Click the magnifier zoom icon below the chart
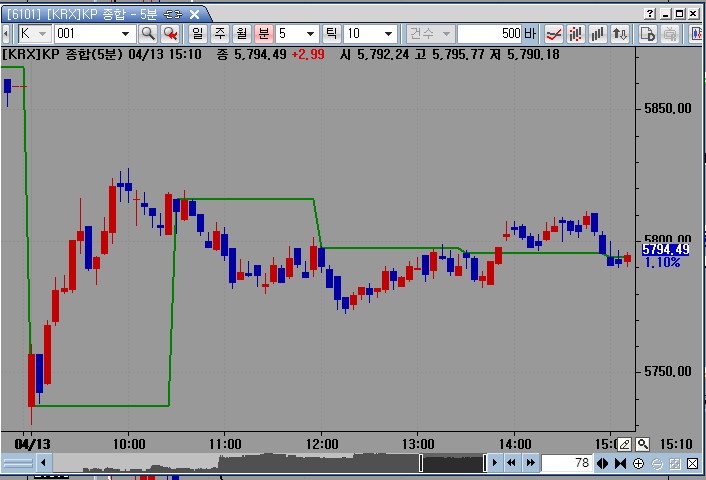Image resolution: width=706 pixels, height=480 pixels. click(x=642, y=444)
